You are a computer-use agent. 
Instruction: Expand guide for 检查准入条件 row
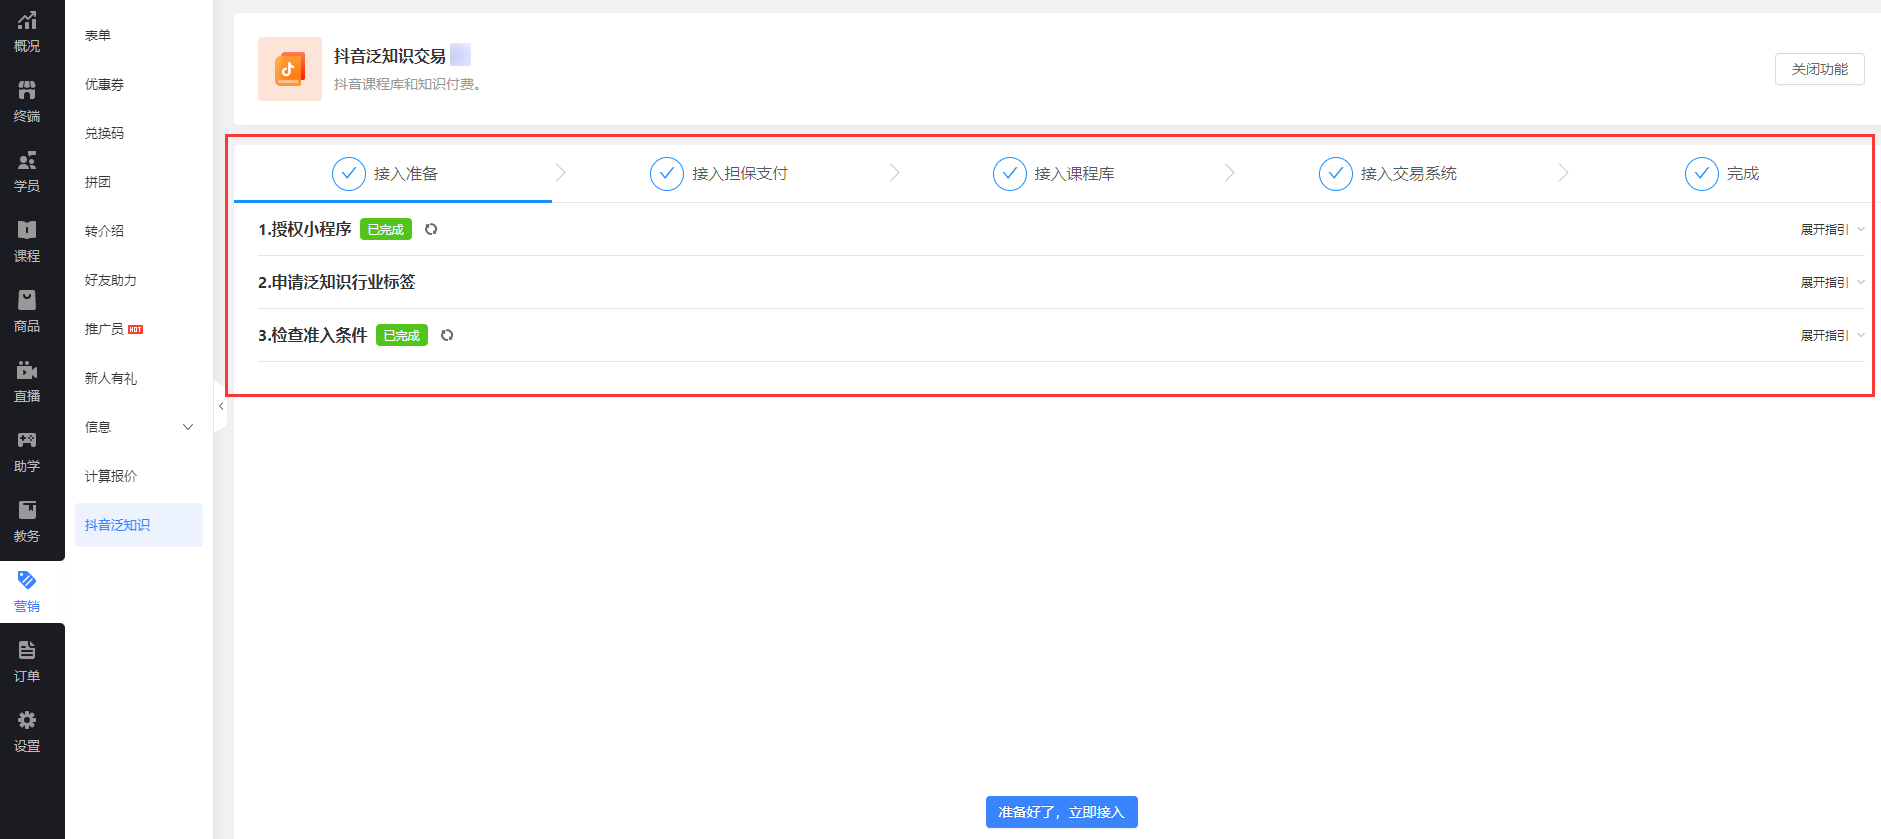point(1832,335)
